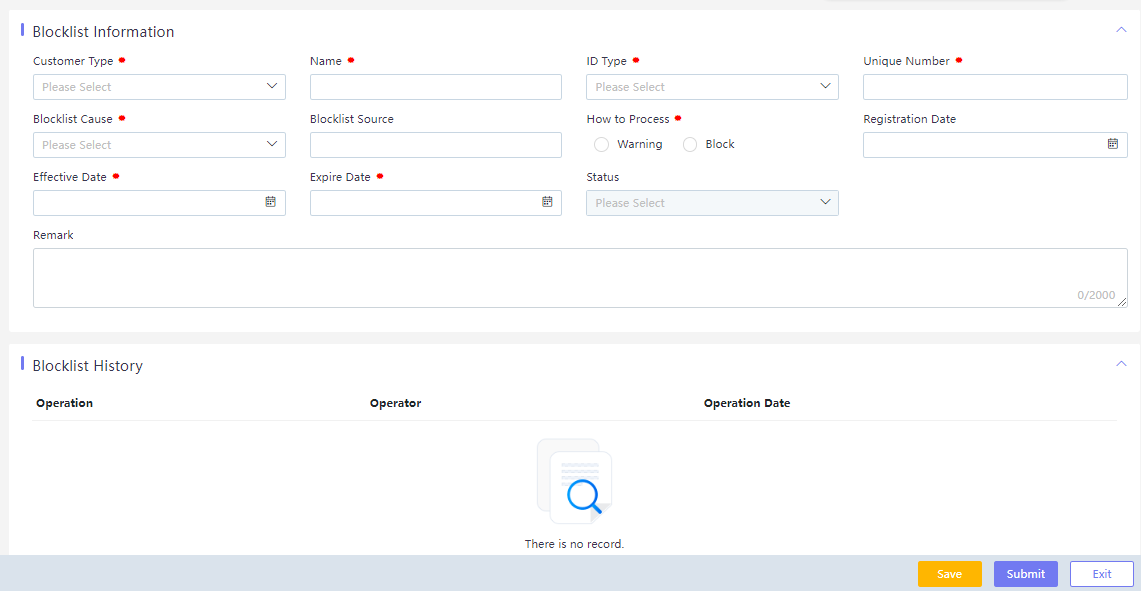Click the Expire Date input field
This screenshot has height=591, width=1141.
coord(436,203)
